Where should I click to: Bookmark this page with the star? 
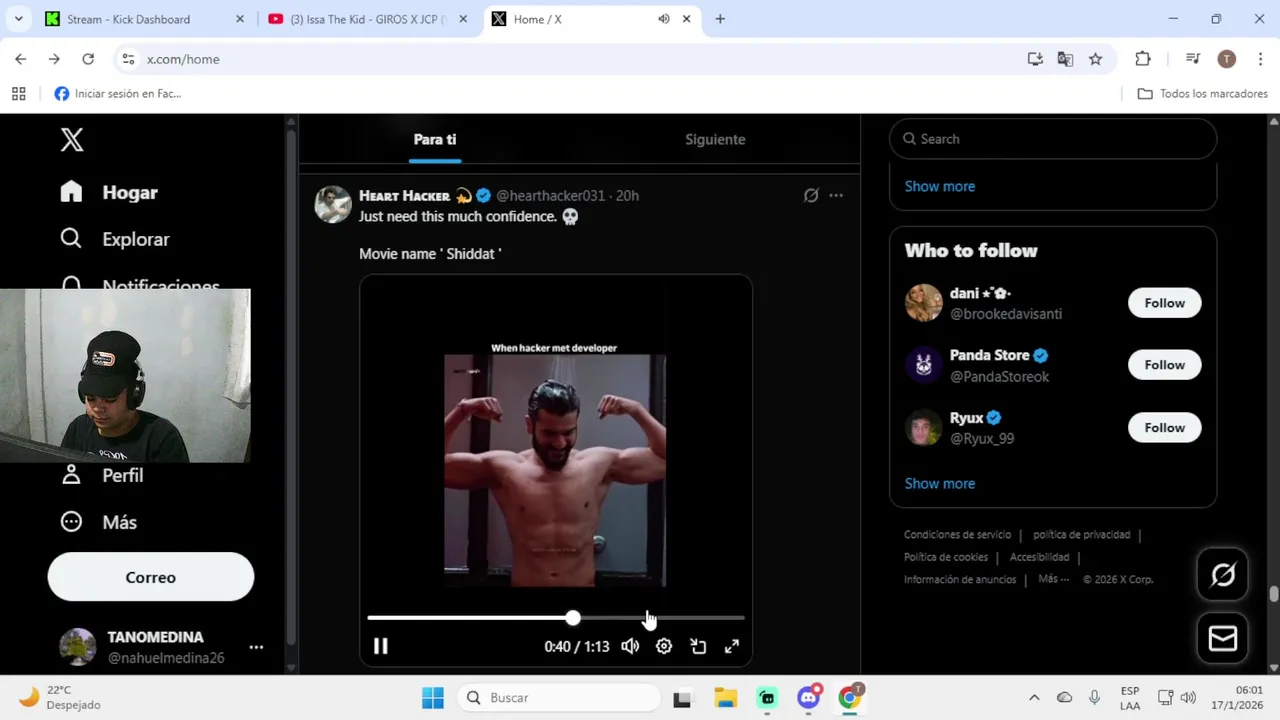coord(1096,59)
